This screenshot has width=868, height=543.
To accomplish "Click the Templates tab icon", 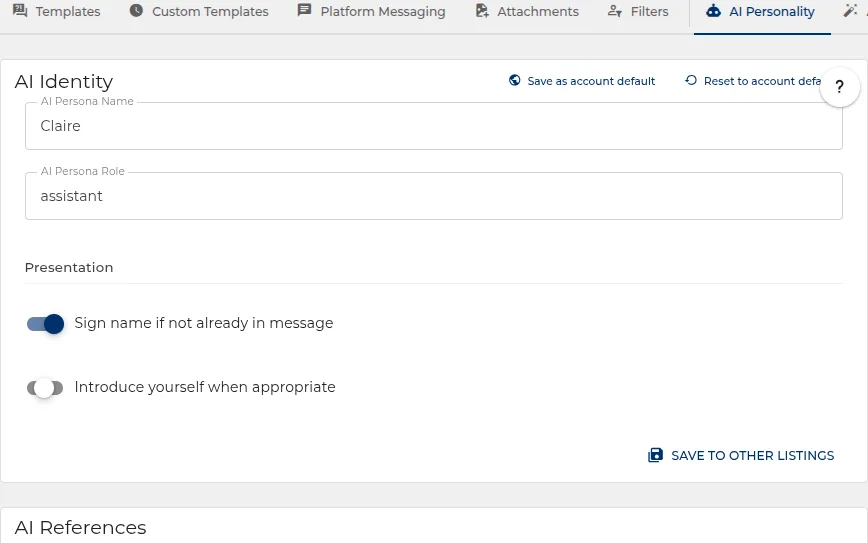I will [x=20, y=11].
